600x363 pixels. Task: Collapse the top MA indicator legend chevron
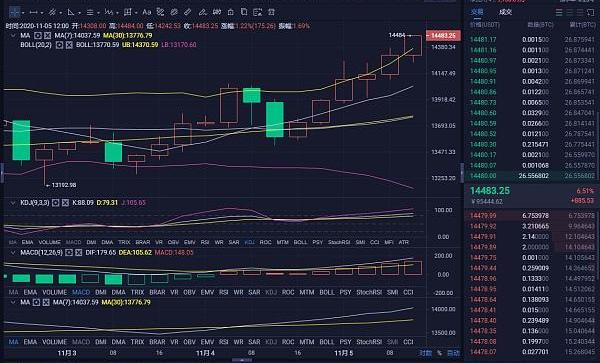pos(13,36)
